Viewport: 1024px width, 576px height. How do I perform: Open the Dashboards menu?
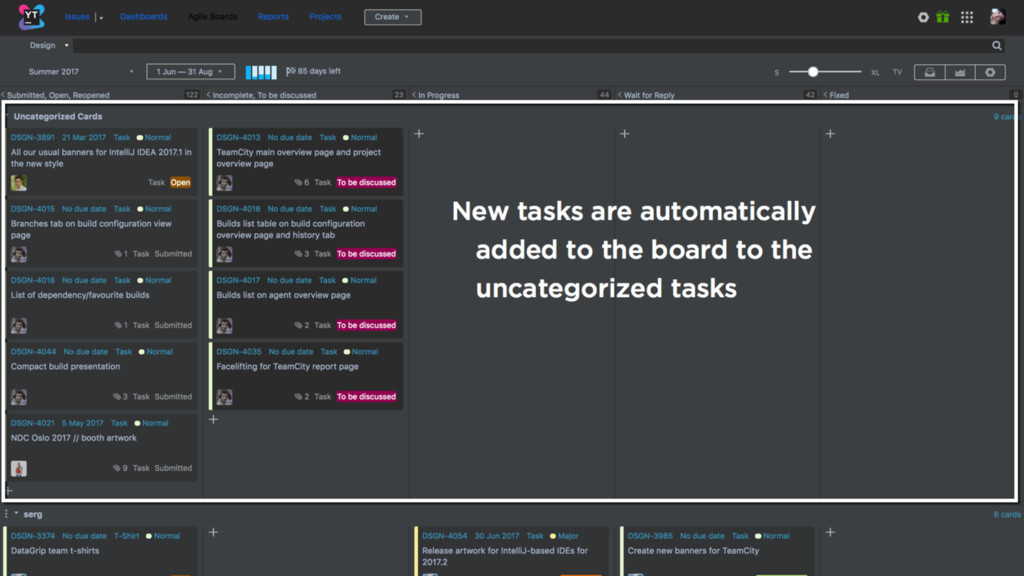144,16
